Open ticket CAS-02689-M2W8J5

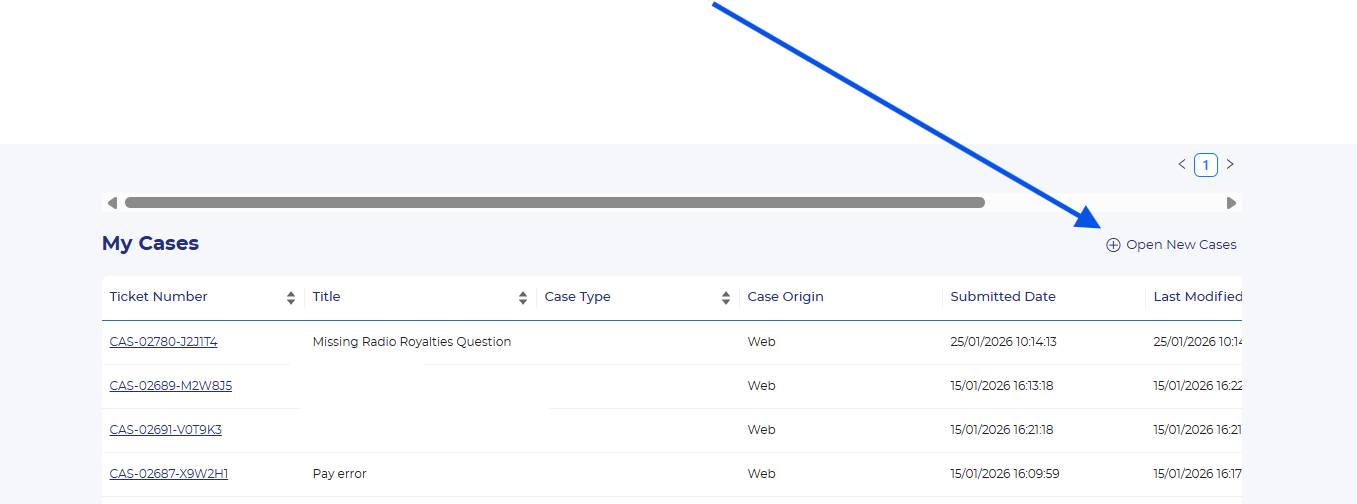coord(170,386)
